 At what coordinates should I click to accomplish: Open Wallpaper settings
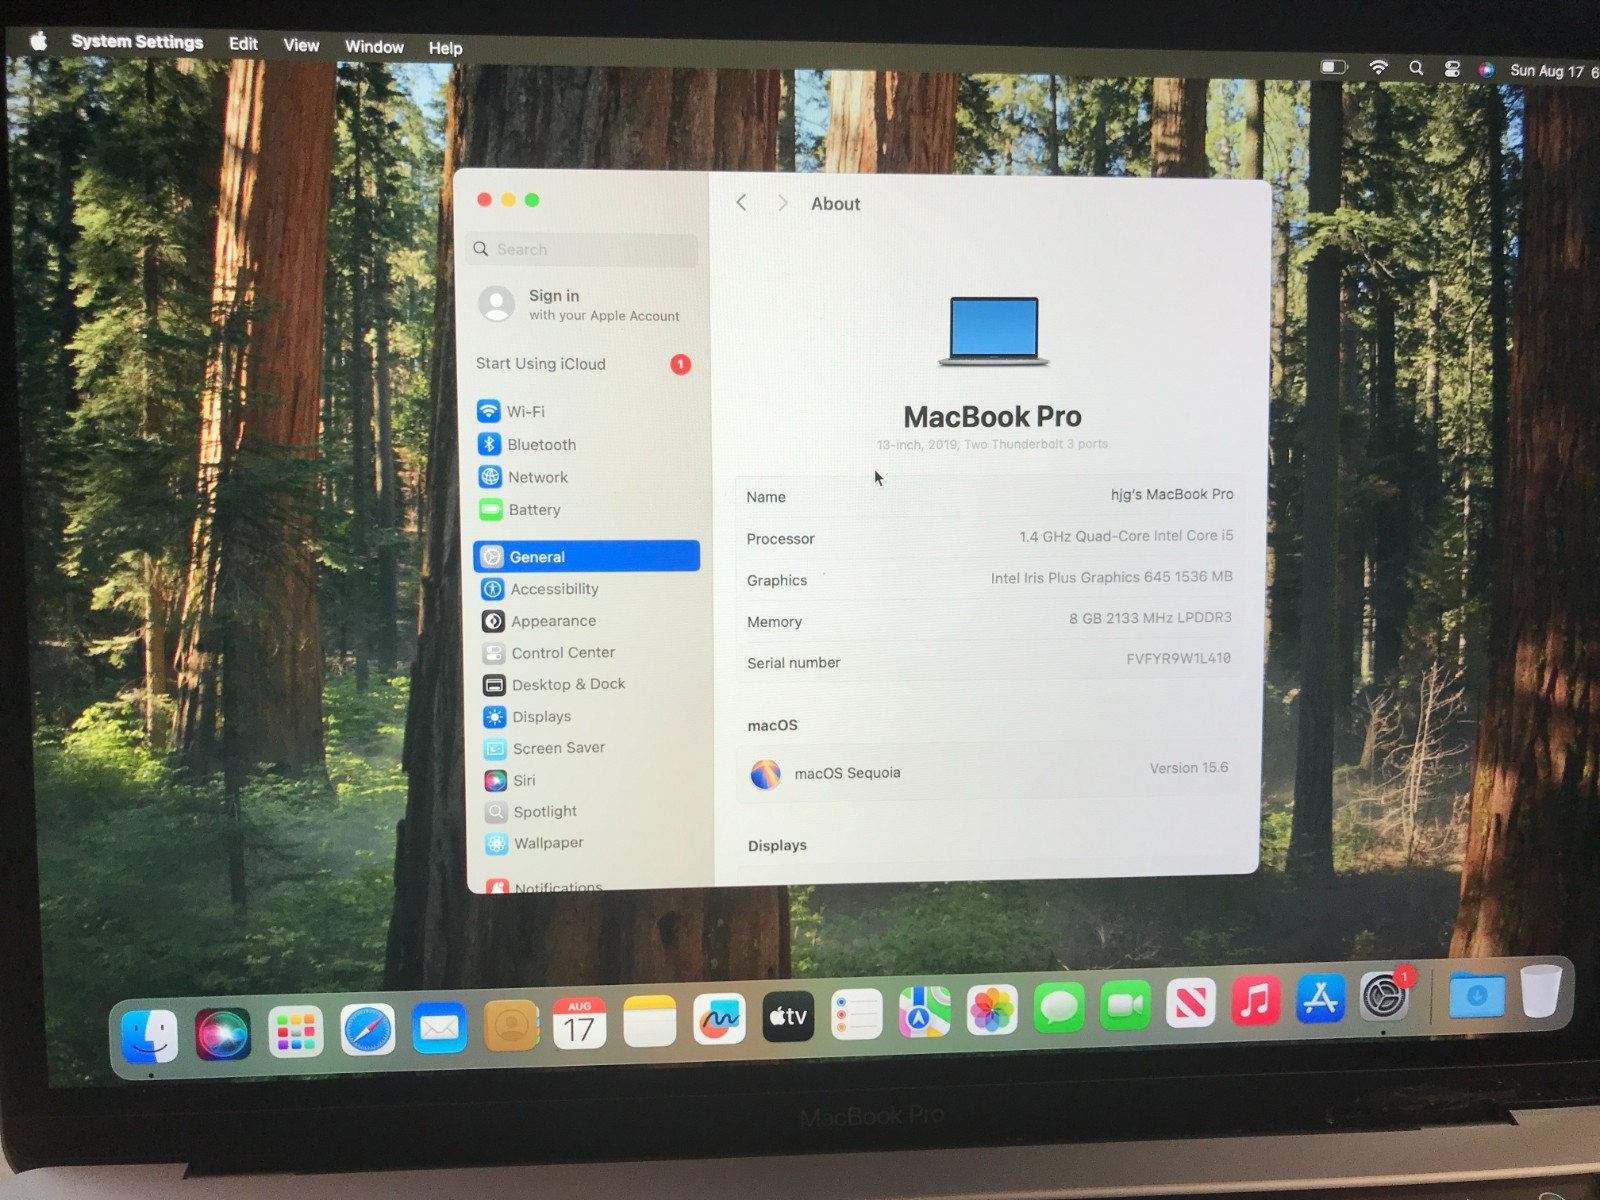[x=548, y=843]
